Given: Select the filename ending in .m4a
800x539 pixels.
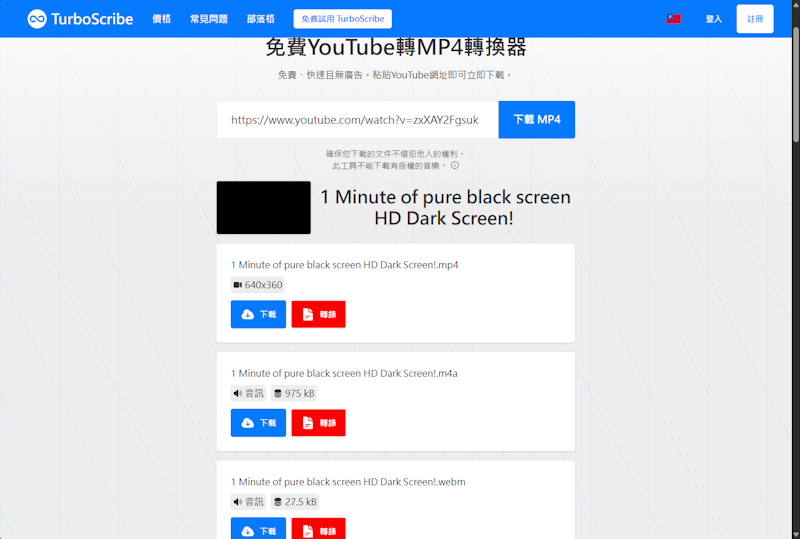Looking at the screenshot, I should click(x=344, y=373).
